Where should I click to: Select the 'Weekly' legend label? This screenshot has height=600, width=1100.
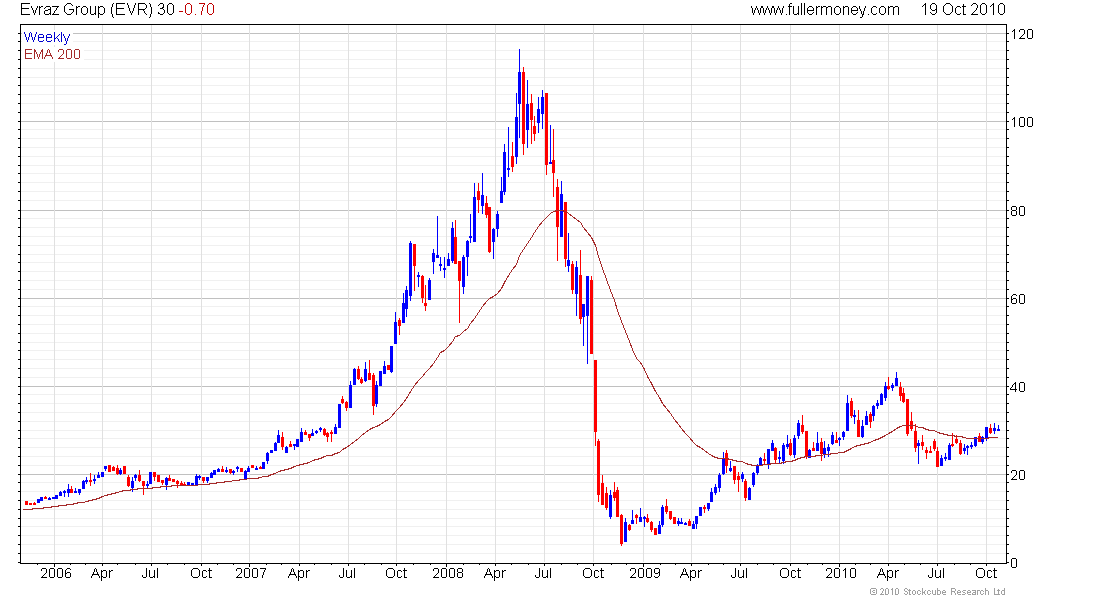point(47,37)
